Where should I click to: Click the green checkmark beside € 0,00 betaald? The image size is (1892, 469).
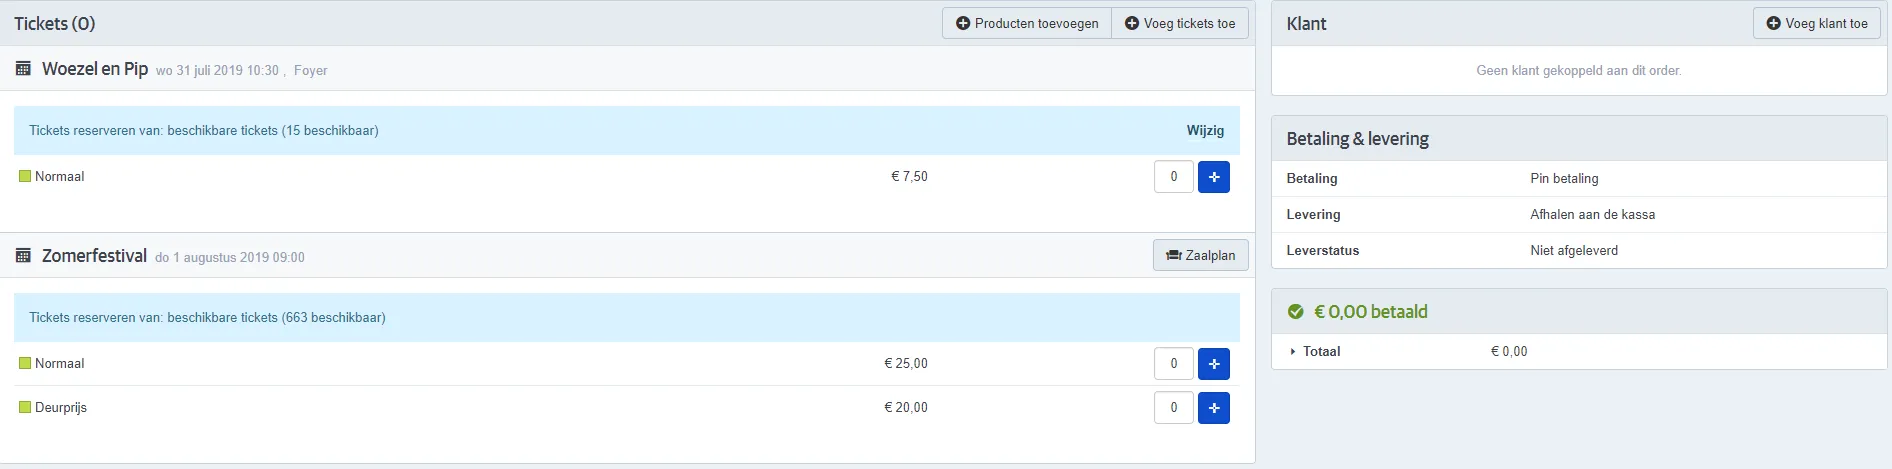click(x=1295, y=312)
